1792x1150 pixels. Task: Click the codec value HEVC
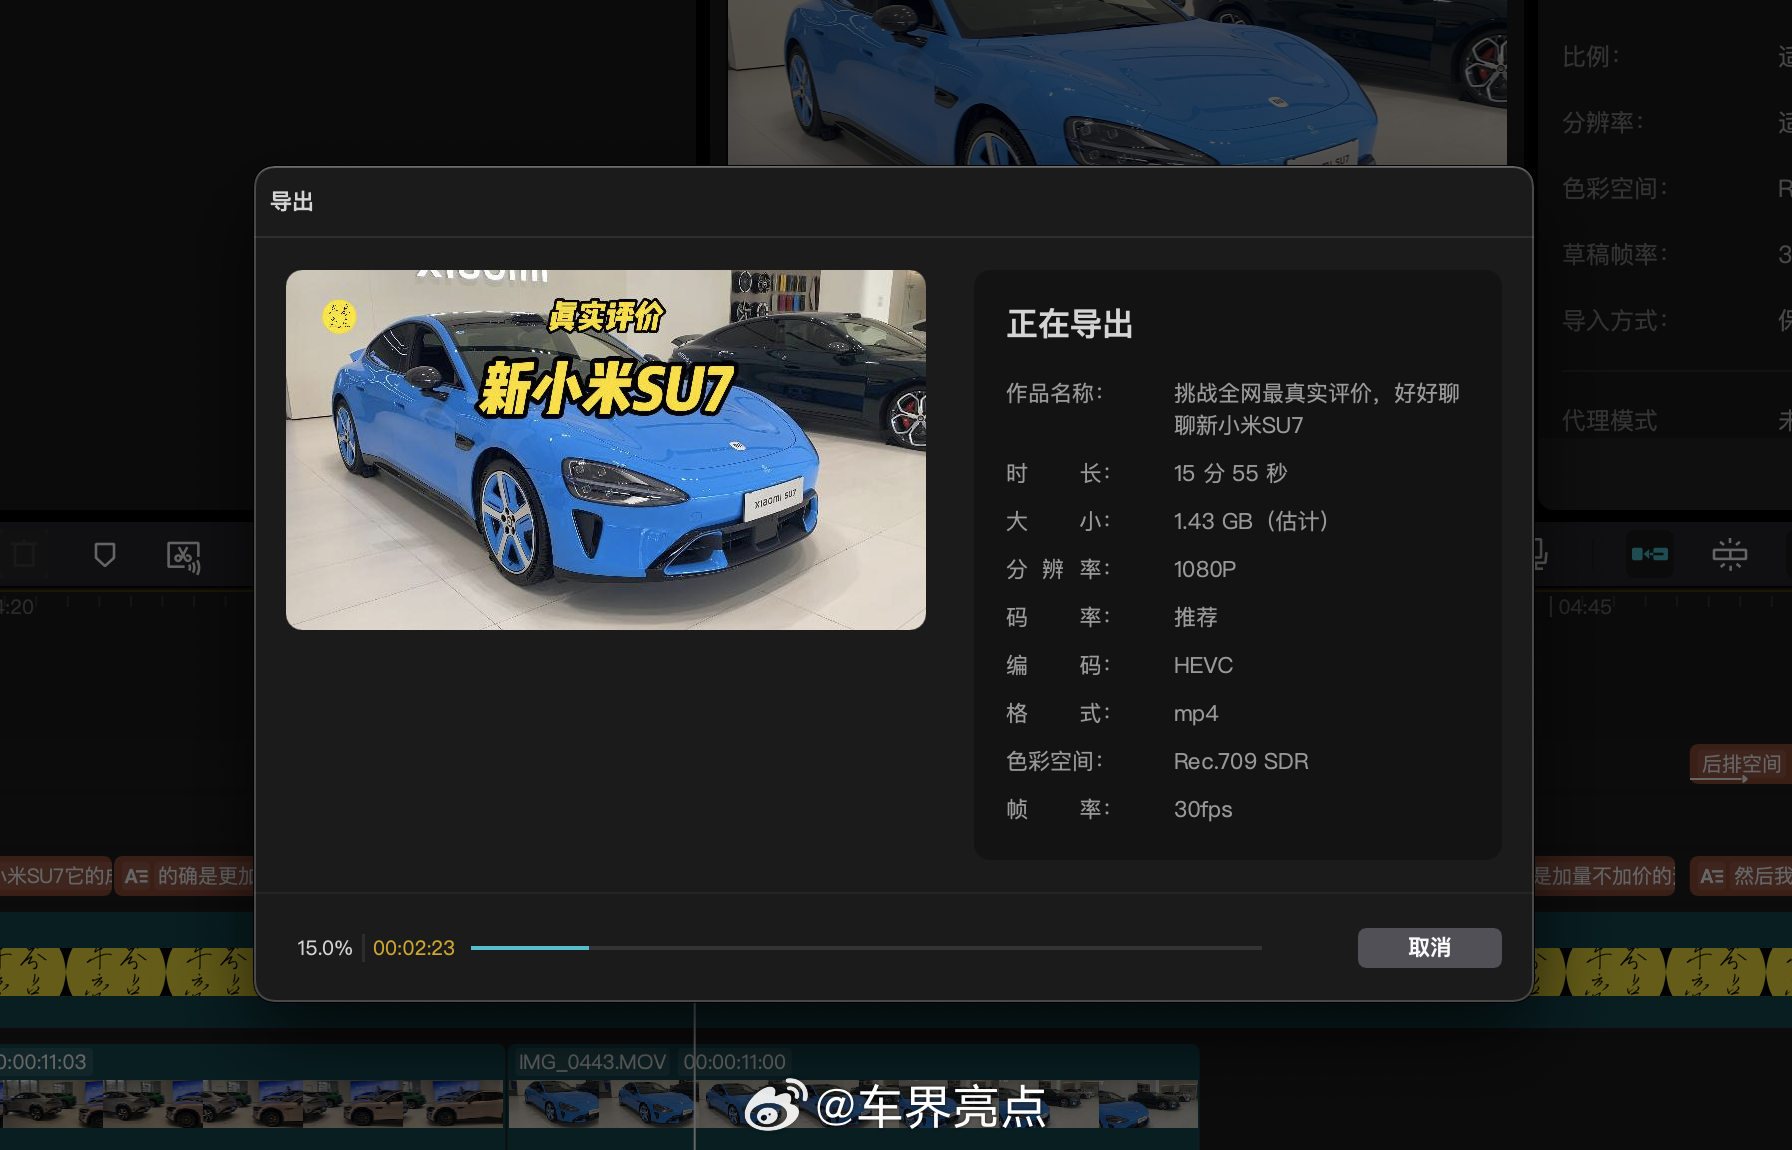[x=1203, y=665]
